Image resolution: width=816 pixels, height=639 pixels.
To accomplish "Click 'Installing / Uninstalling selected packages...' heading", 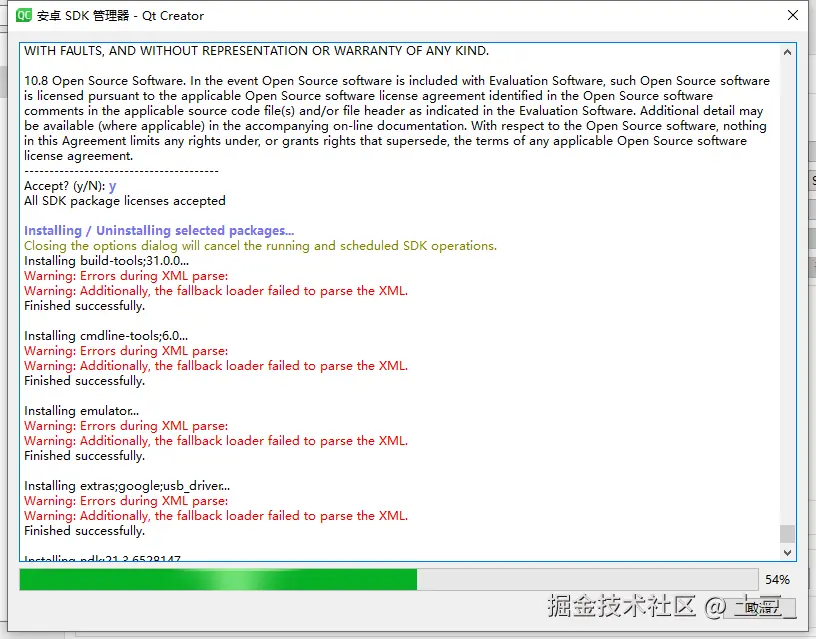I will [159, 231].
